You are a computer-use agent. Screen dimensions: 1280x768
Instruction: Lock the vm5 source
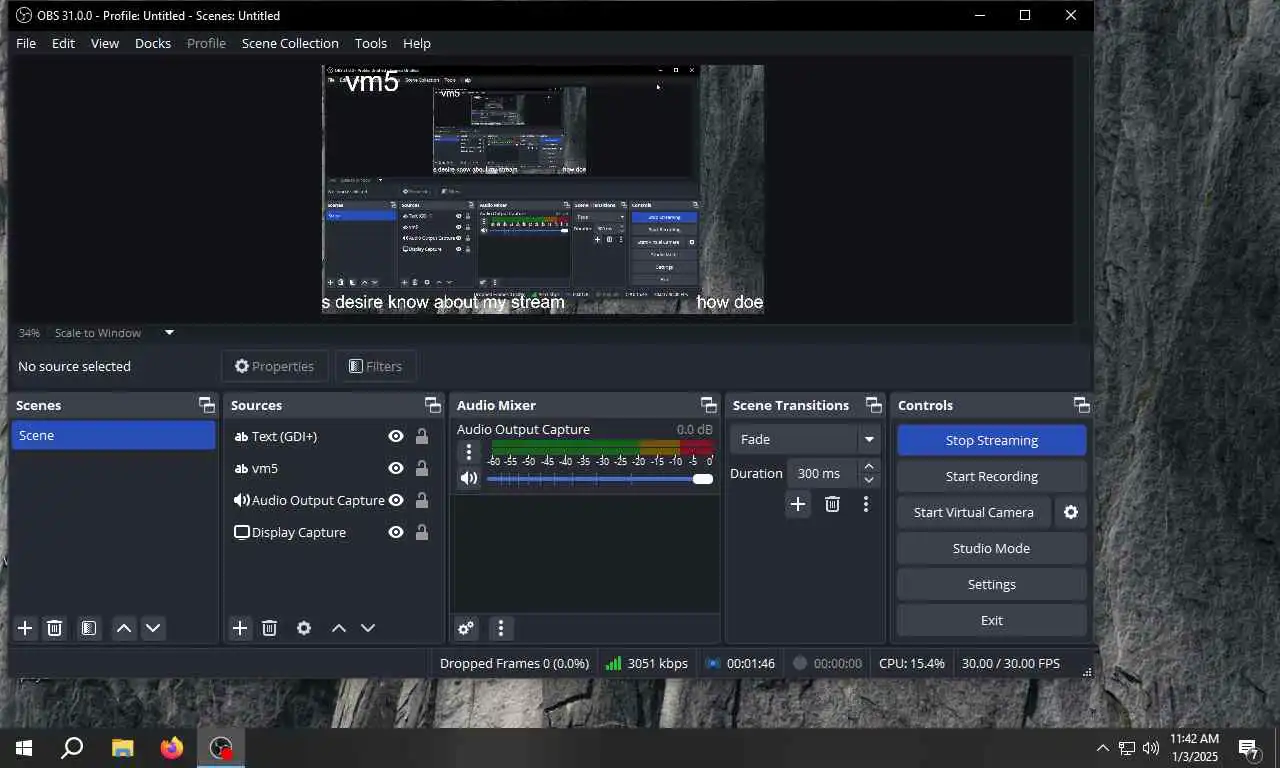[422, 468]
